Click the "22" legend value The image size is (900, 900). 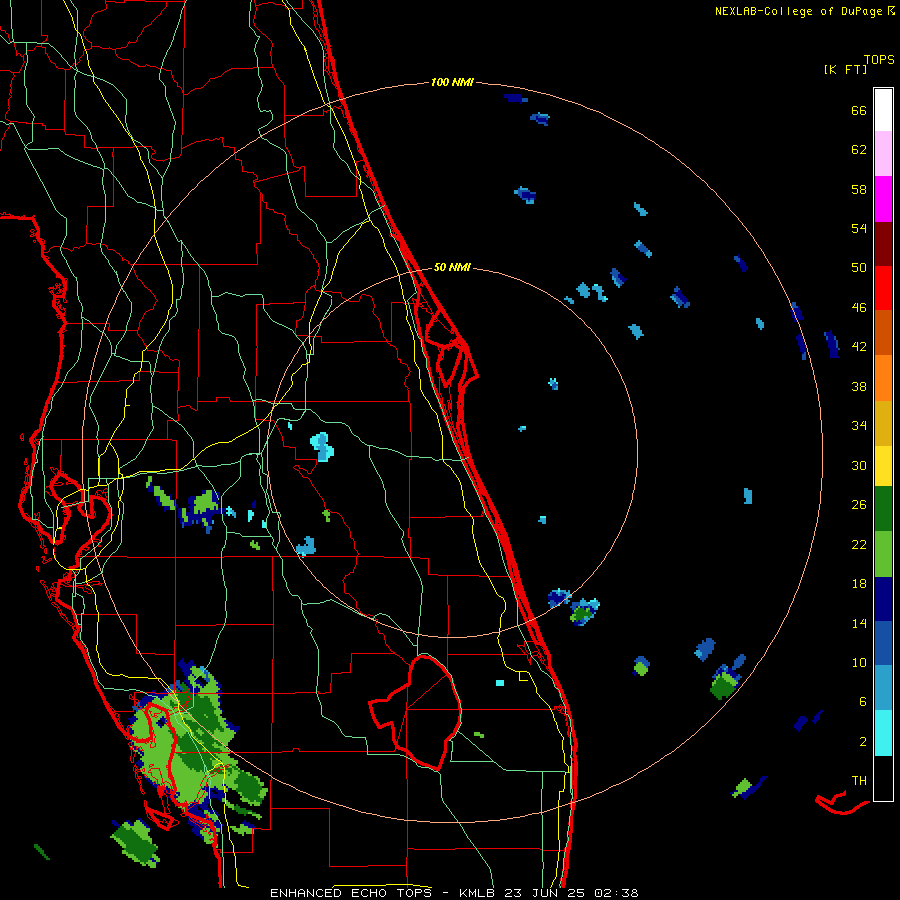tap(859, 544)
